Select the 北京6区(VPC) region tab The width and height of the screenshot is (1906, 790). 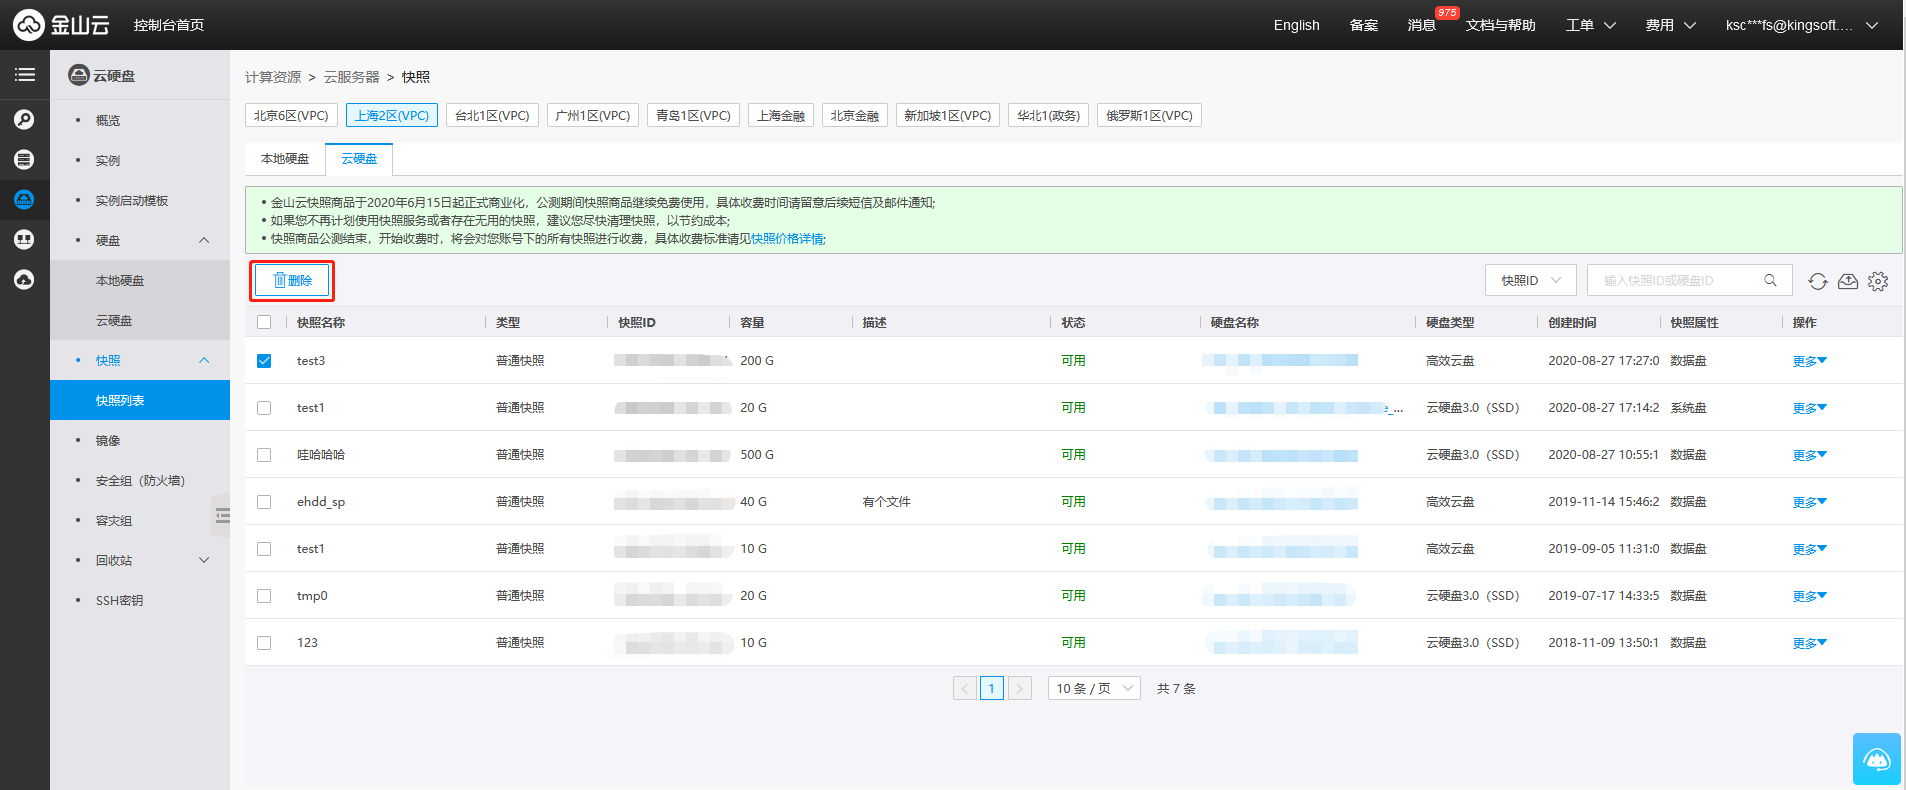(x=291, y=116)
